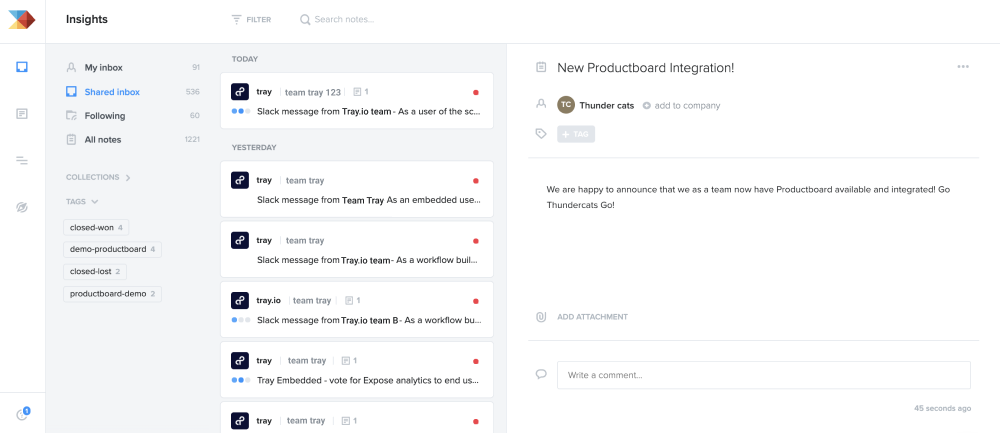Click the add Tag button
The image size is (1000, 433).
[x=576, y=134]
